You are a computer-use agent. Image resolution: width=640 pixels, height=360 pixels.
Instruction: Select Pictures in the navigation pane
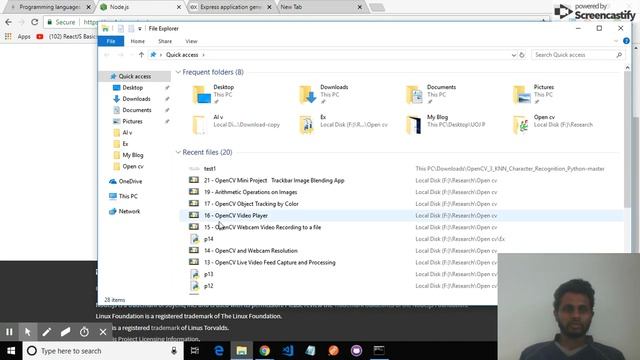click(132, 121)
